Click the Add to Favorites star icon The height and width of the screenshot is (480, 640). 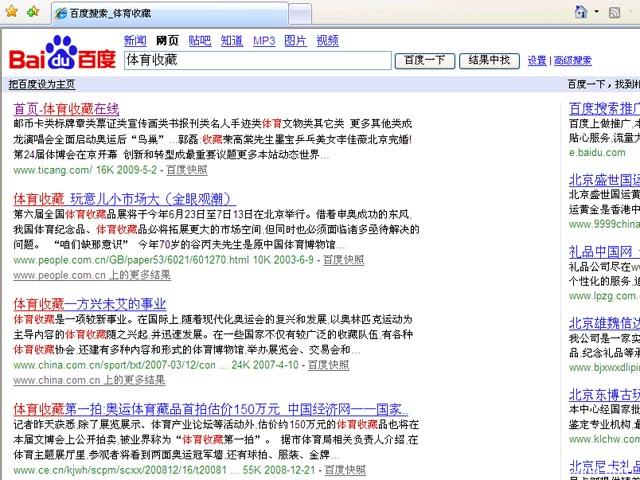[x=33, y=11]
